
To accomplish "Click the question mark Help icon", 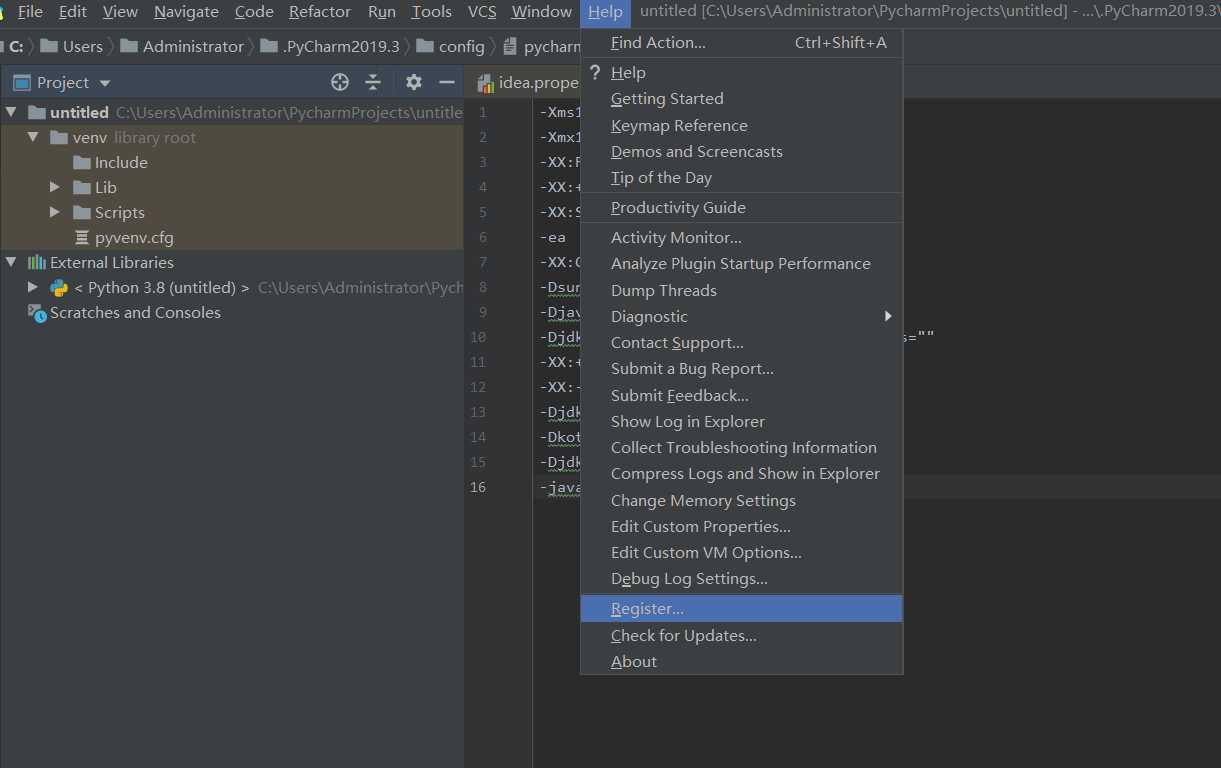I will [595, 72].
